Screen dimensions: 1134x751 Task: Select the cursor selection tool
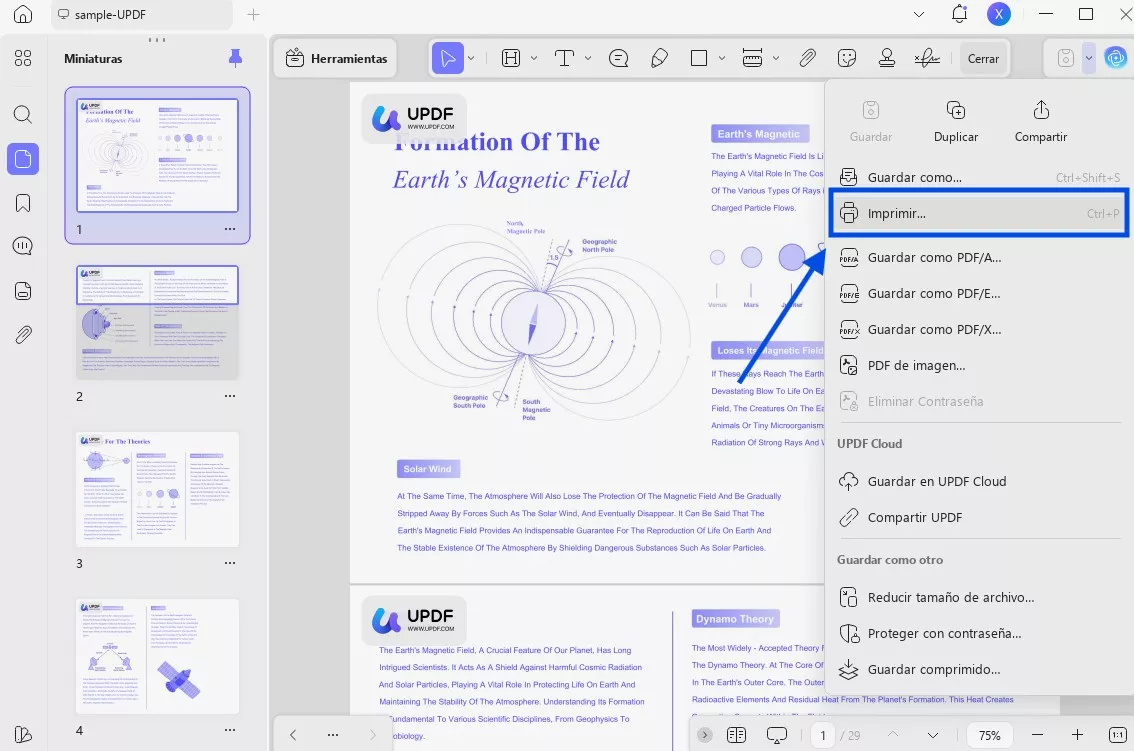(x=448, y=59)
